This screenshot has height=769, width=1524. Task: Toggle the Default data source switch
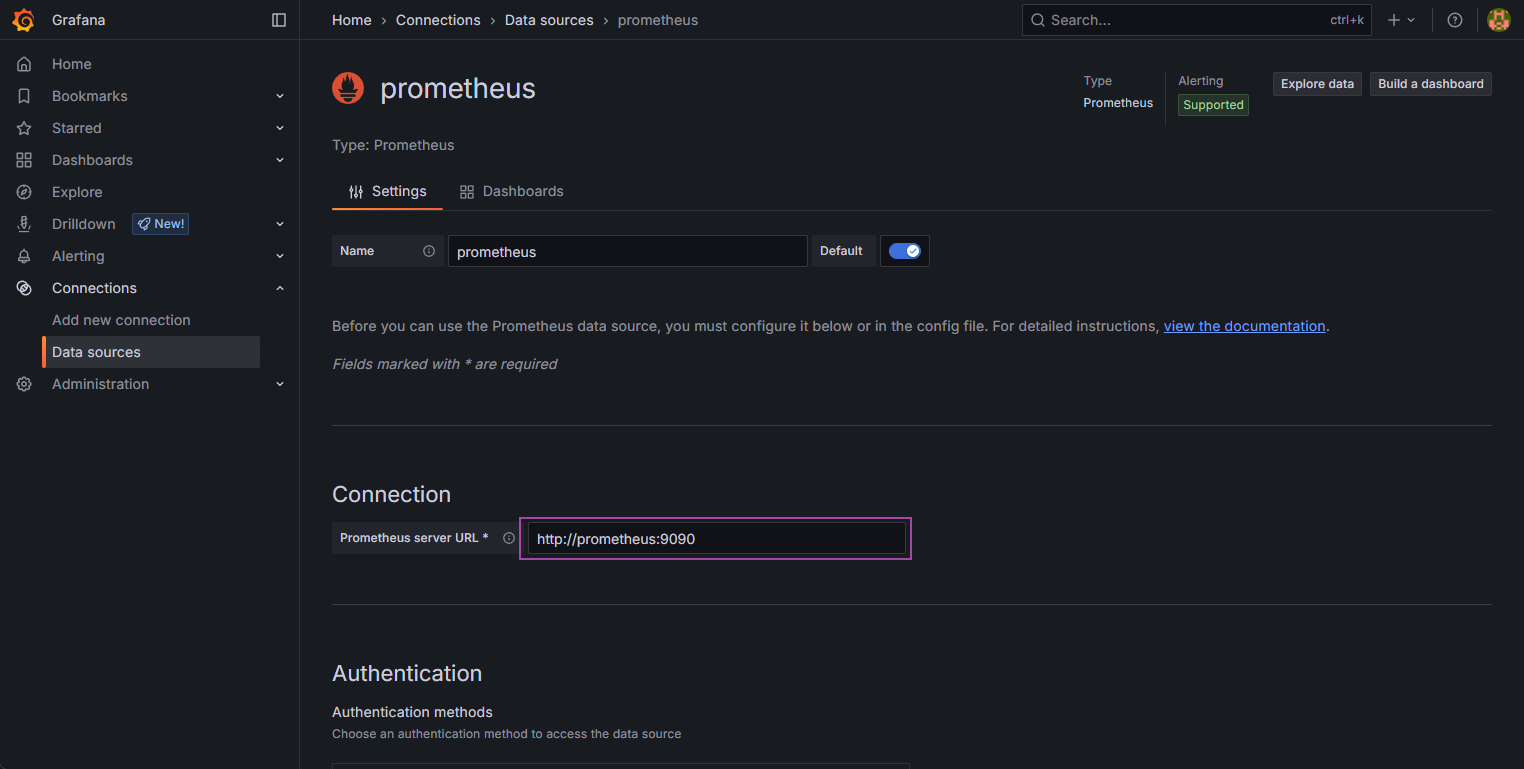click(x=904, y=251)
